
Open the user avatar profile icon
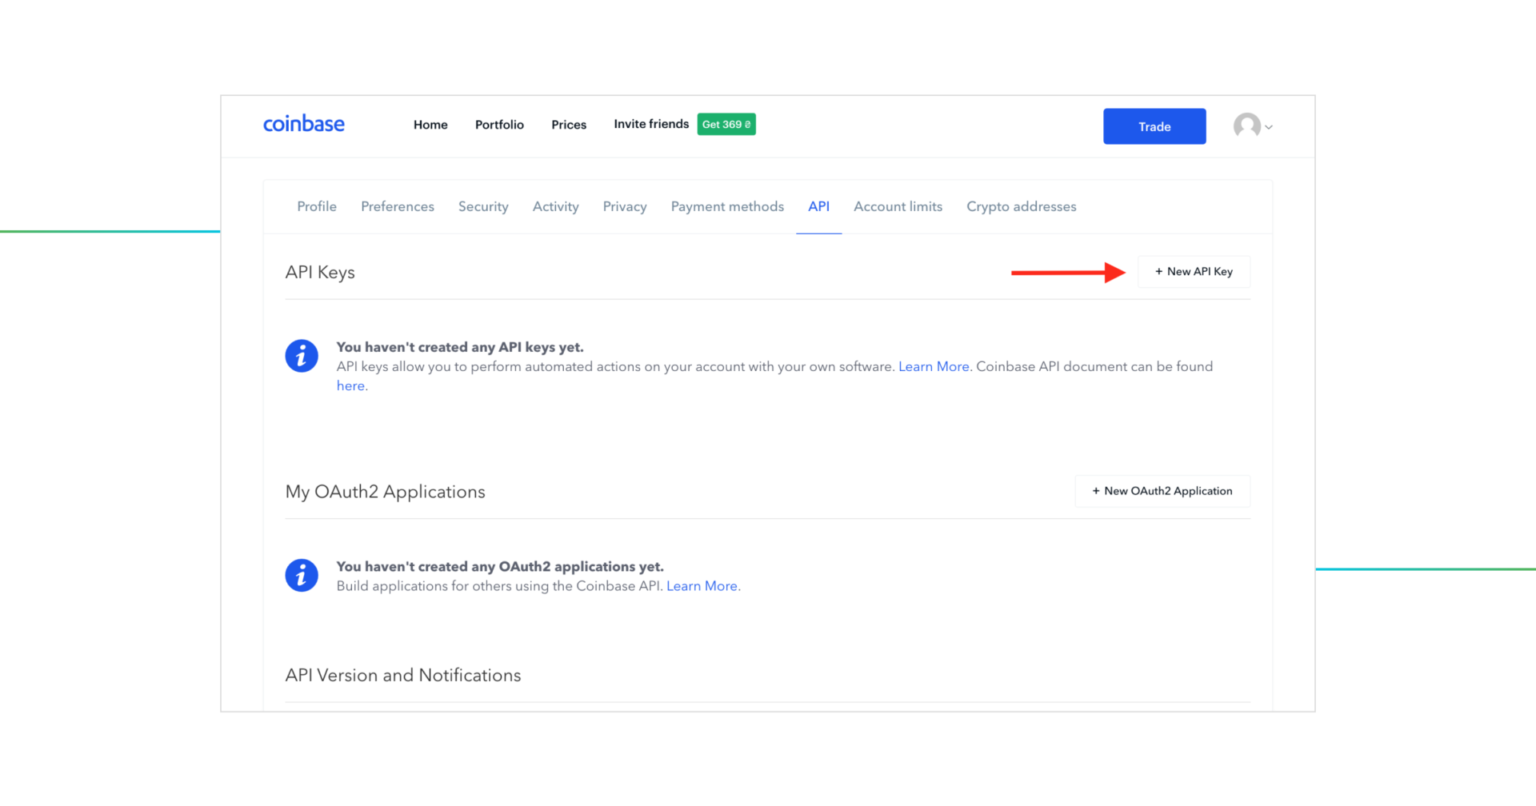(1247, 126)
